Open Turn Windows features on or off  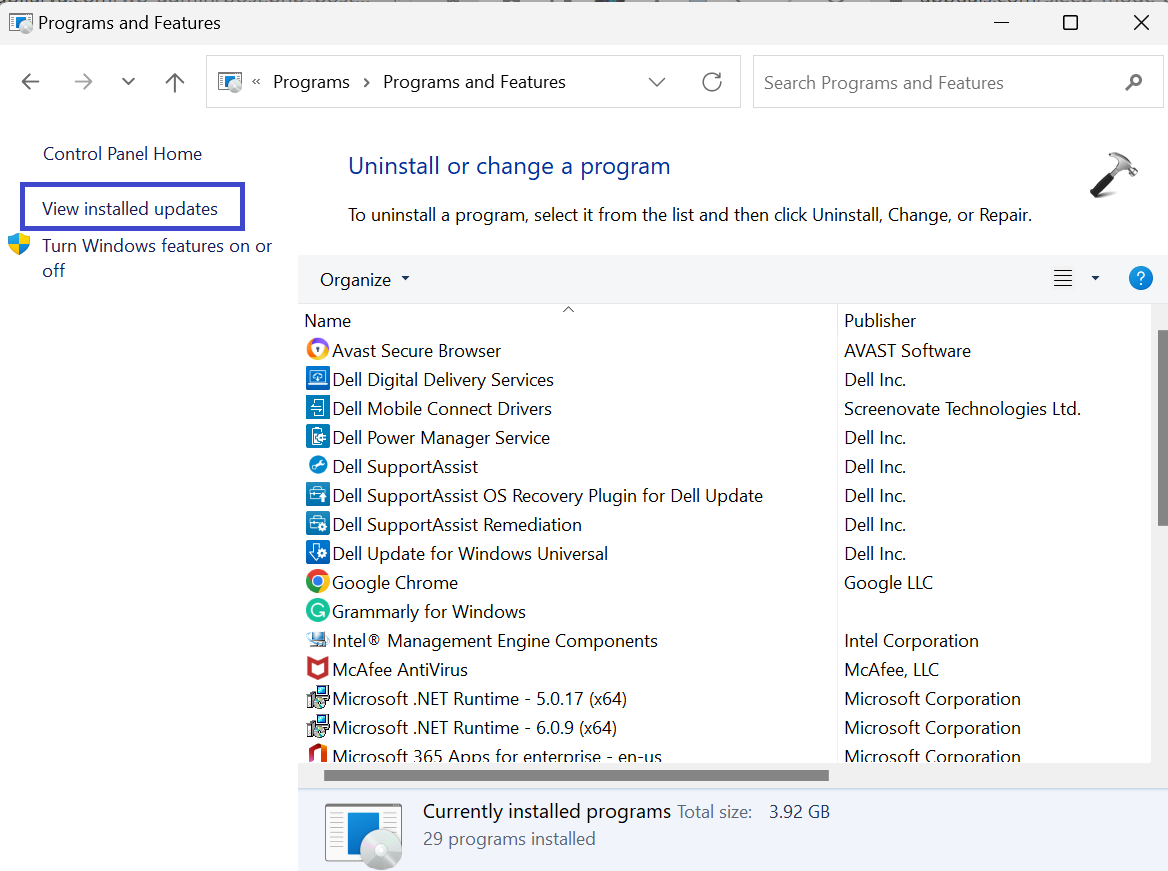click(156, 257)
